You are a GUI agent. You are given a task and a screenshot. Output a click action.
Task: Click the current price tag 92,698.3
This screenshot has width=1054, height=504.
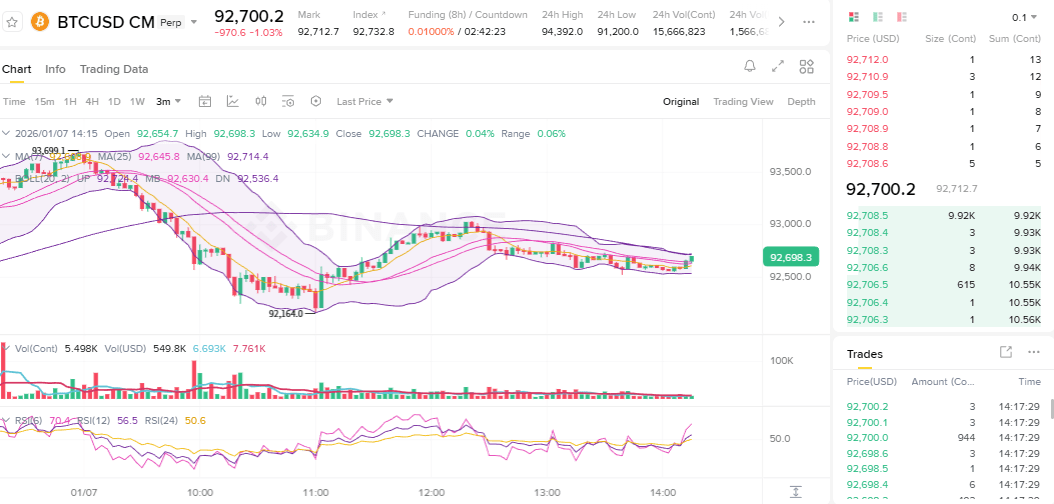(x=790, y=257)
